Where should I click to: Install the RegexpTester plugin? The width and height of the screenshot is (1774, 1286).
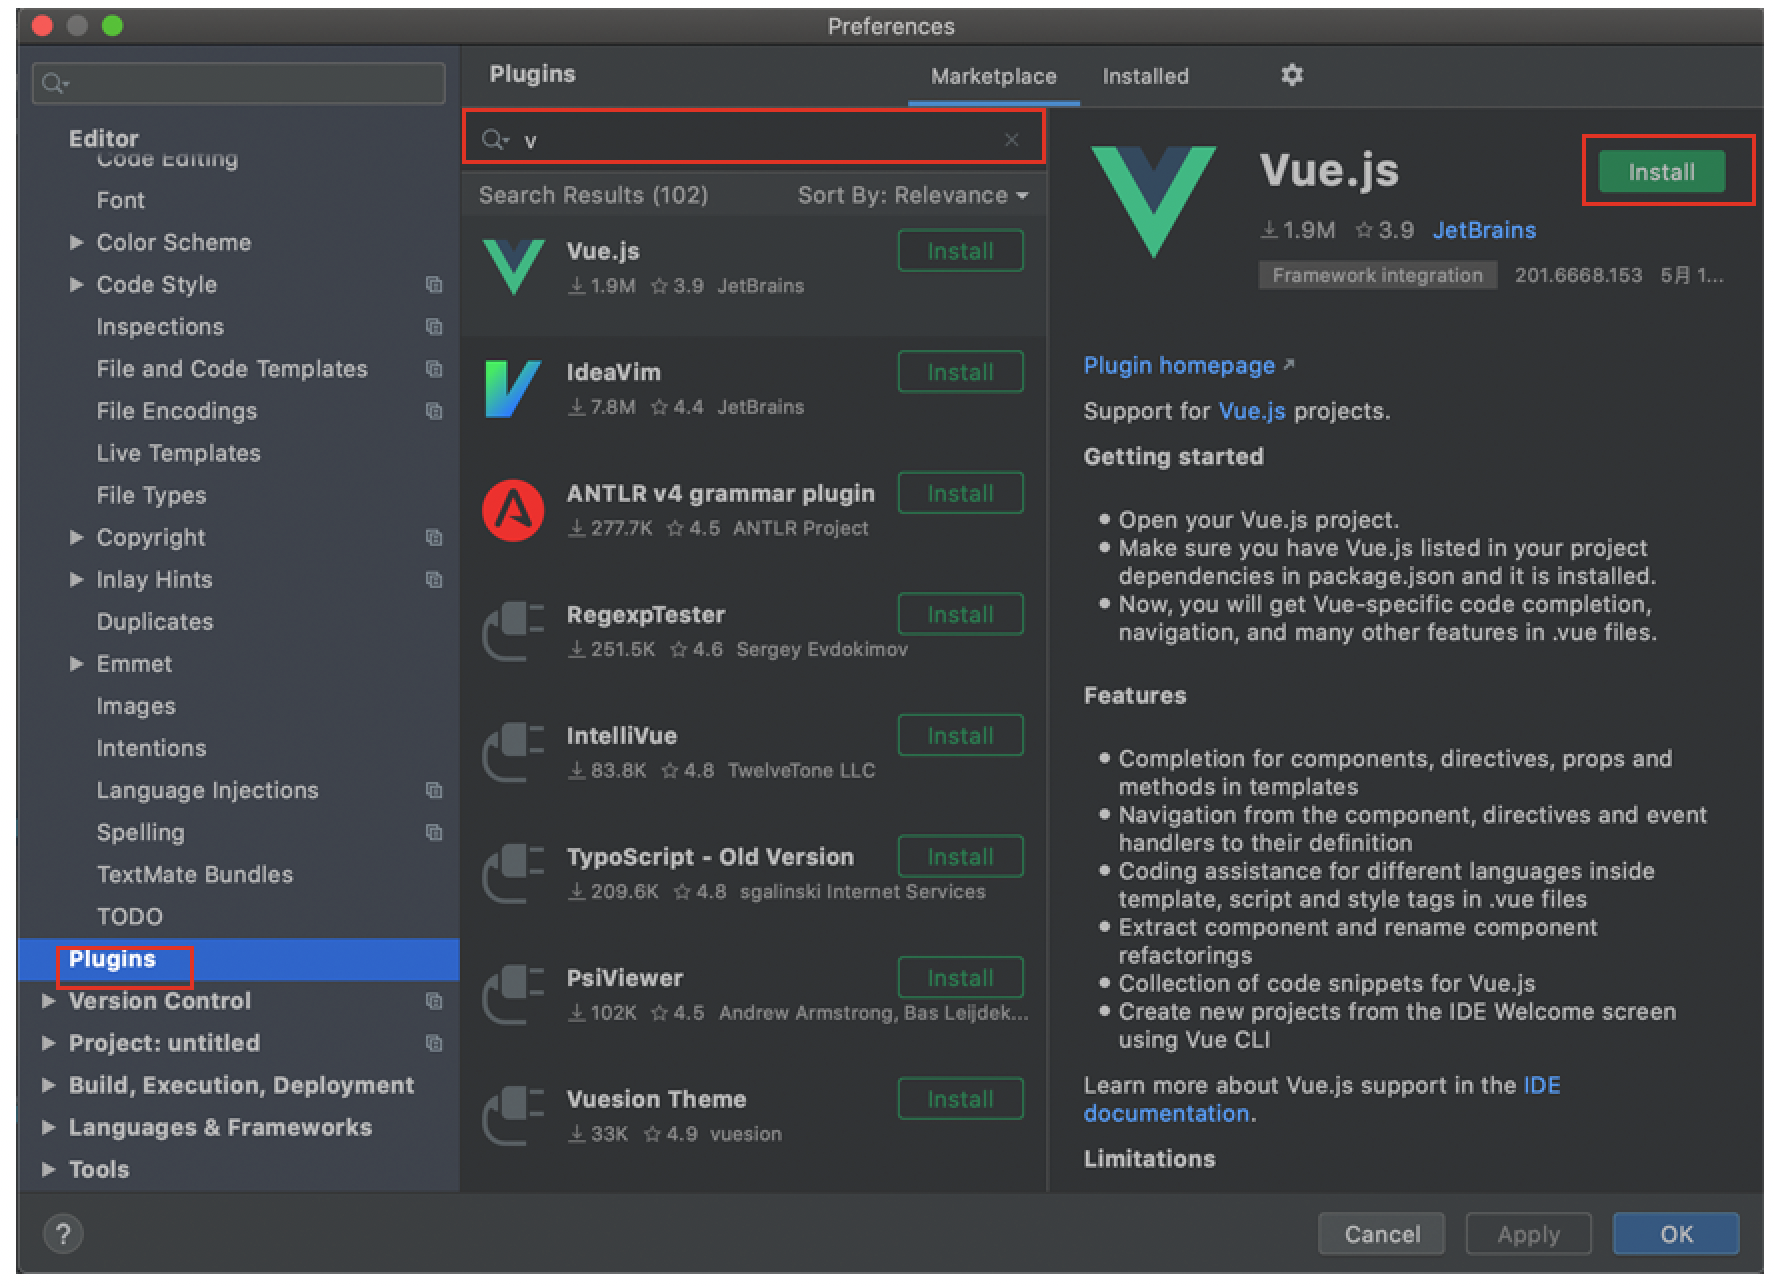960,614
